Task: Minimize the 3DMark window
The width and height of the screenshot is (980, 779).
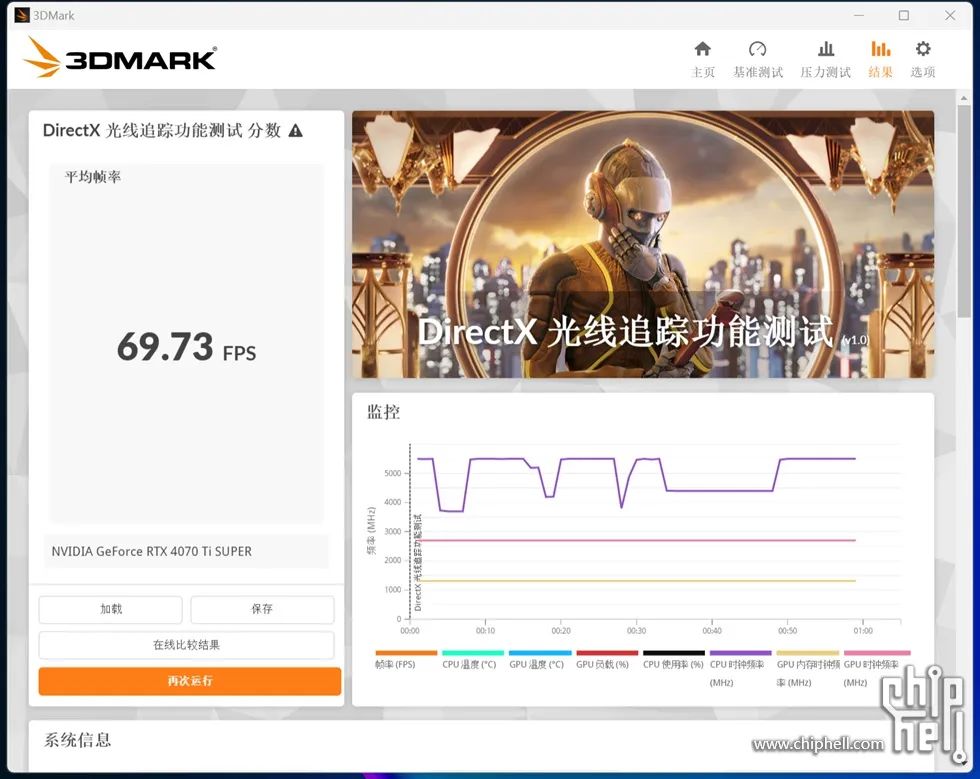Action: 859,15
